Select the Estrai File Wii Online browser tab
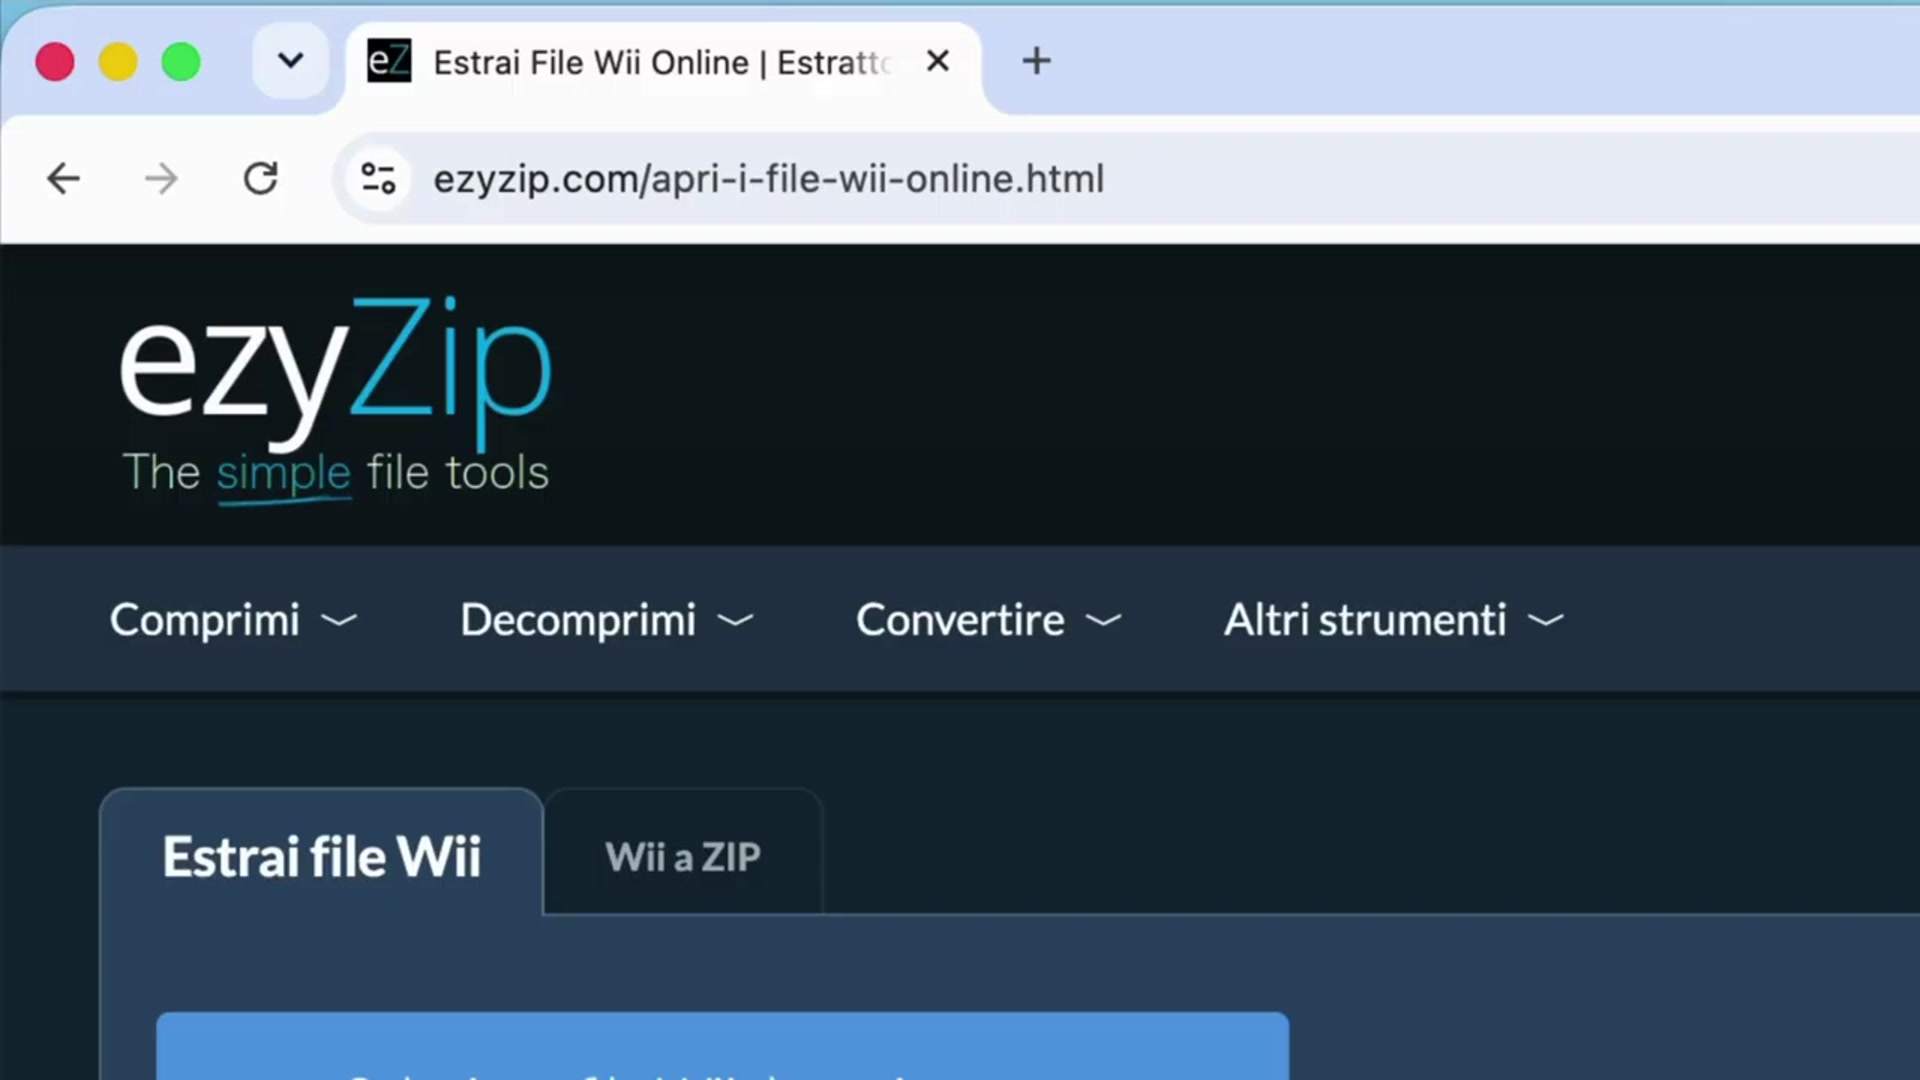1920x1080 pixels. 662,63
